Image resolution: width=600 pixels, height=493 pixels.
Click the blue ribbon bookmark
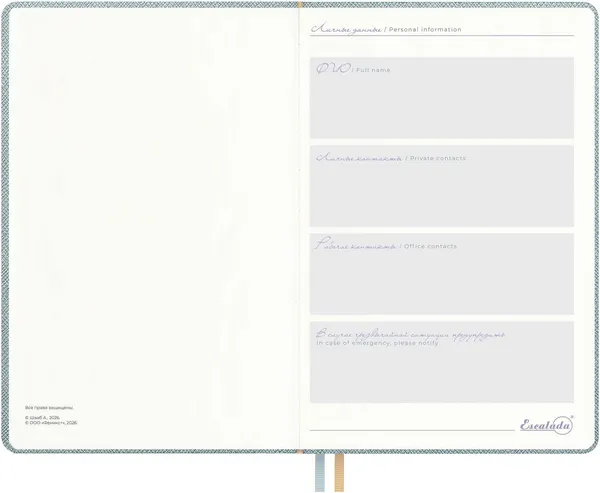pos(320,473)
